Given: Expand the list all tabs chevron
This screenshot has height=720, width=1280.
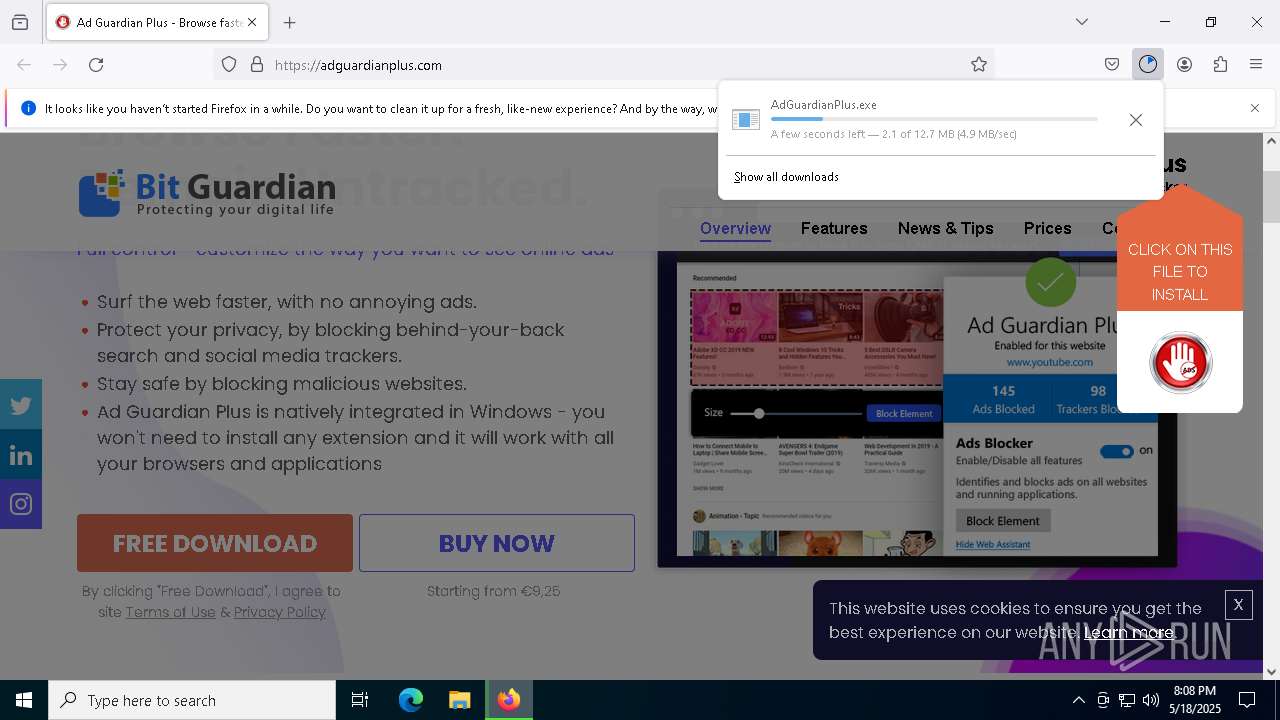Looking at the screenshot, I should point(1082,22).
